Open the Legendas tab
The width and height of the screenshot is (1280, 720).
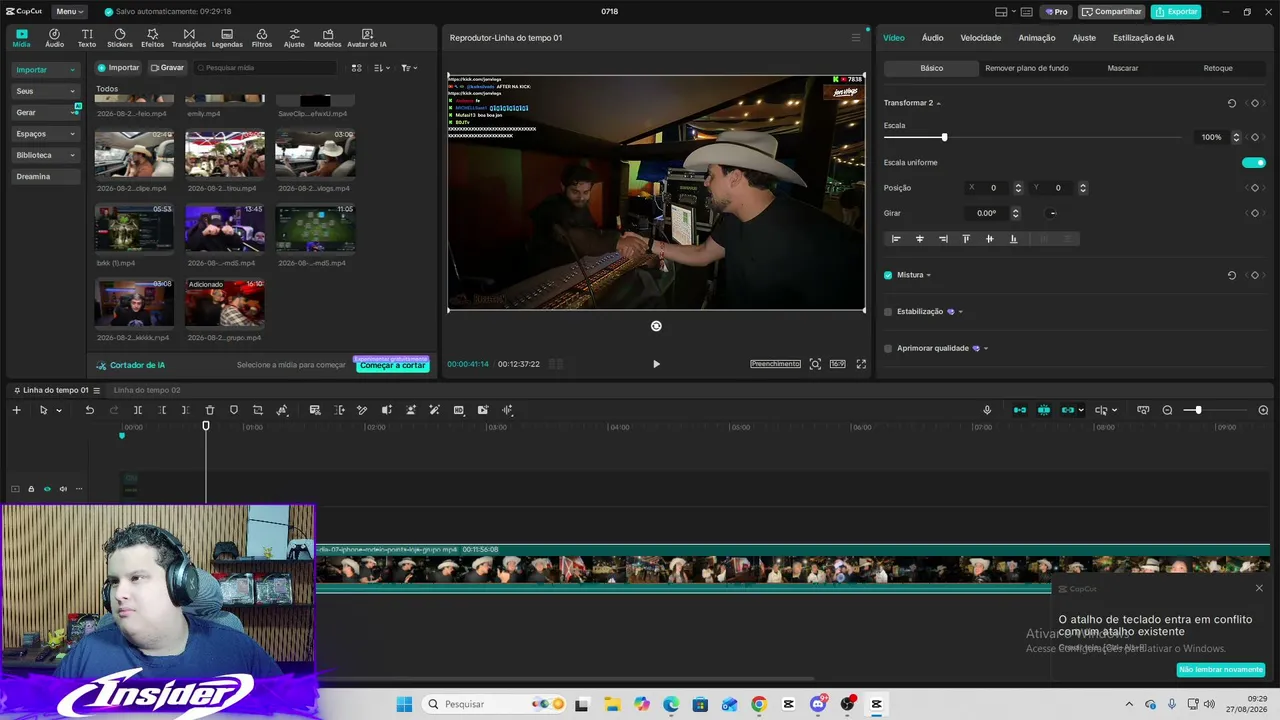click(227, 38)
